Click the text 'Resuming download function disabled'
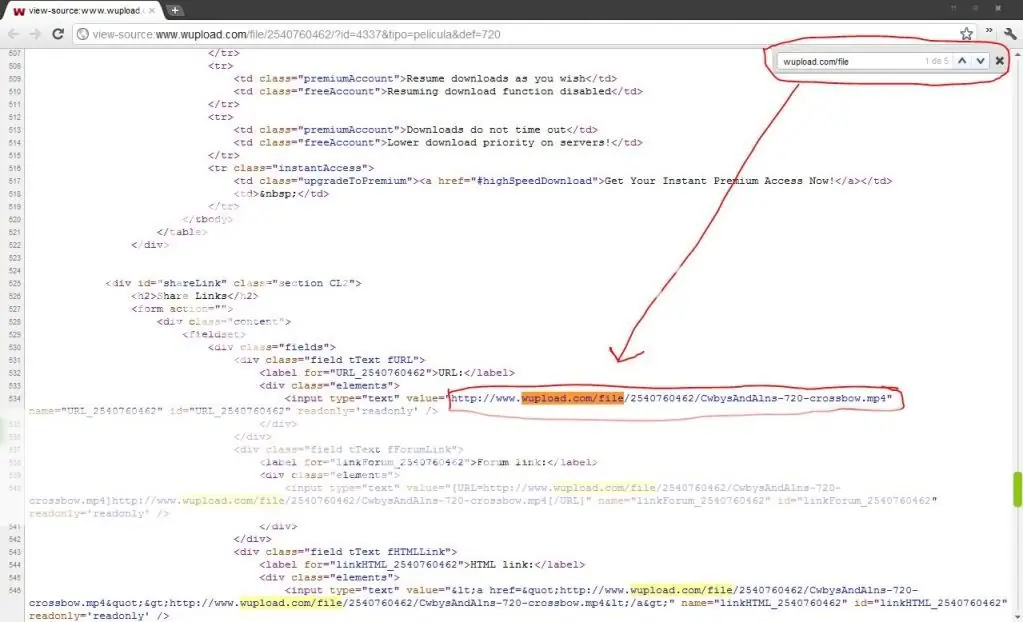 coord(499,91)
